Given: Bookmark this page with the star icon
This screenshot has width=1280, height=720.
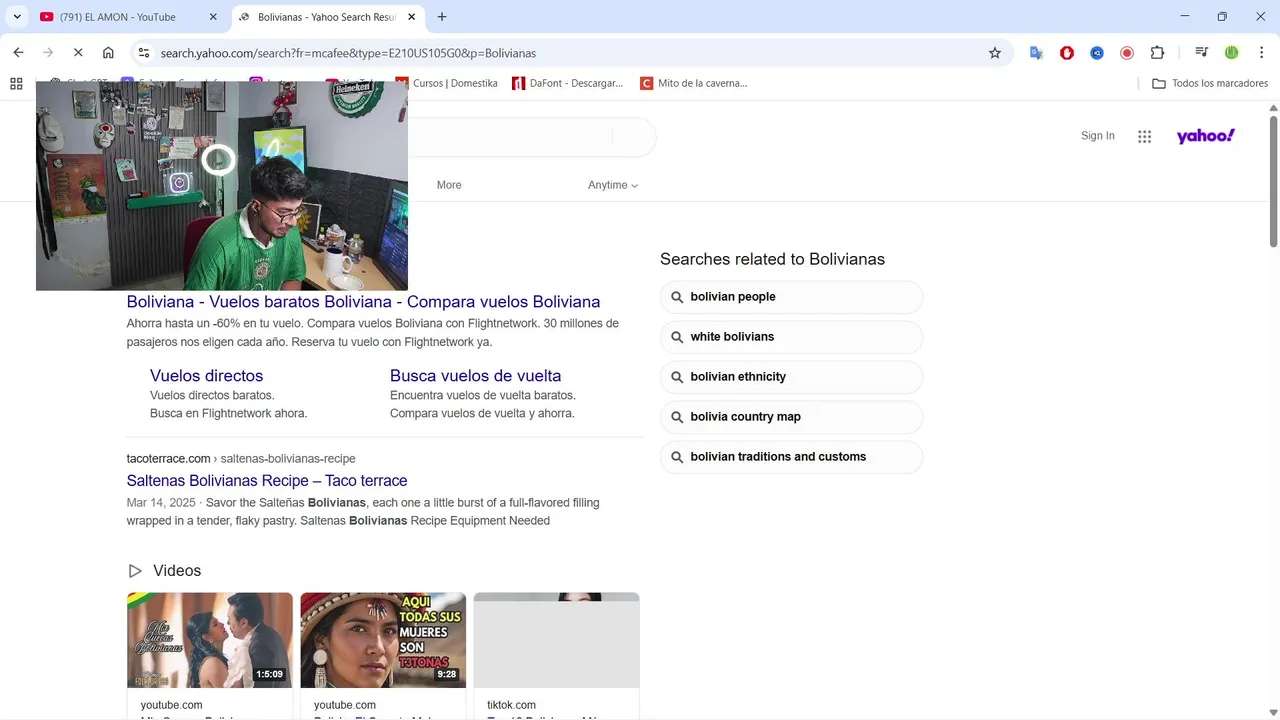Looking at the screenshot, I should [995, 53].
